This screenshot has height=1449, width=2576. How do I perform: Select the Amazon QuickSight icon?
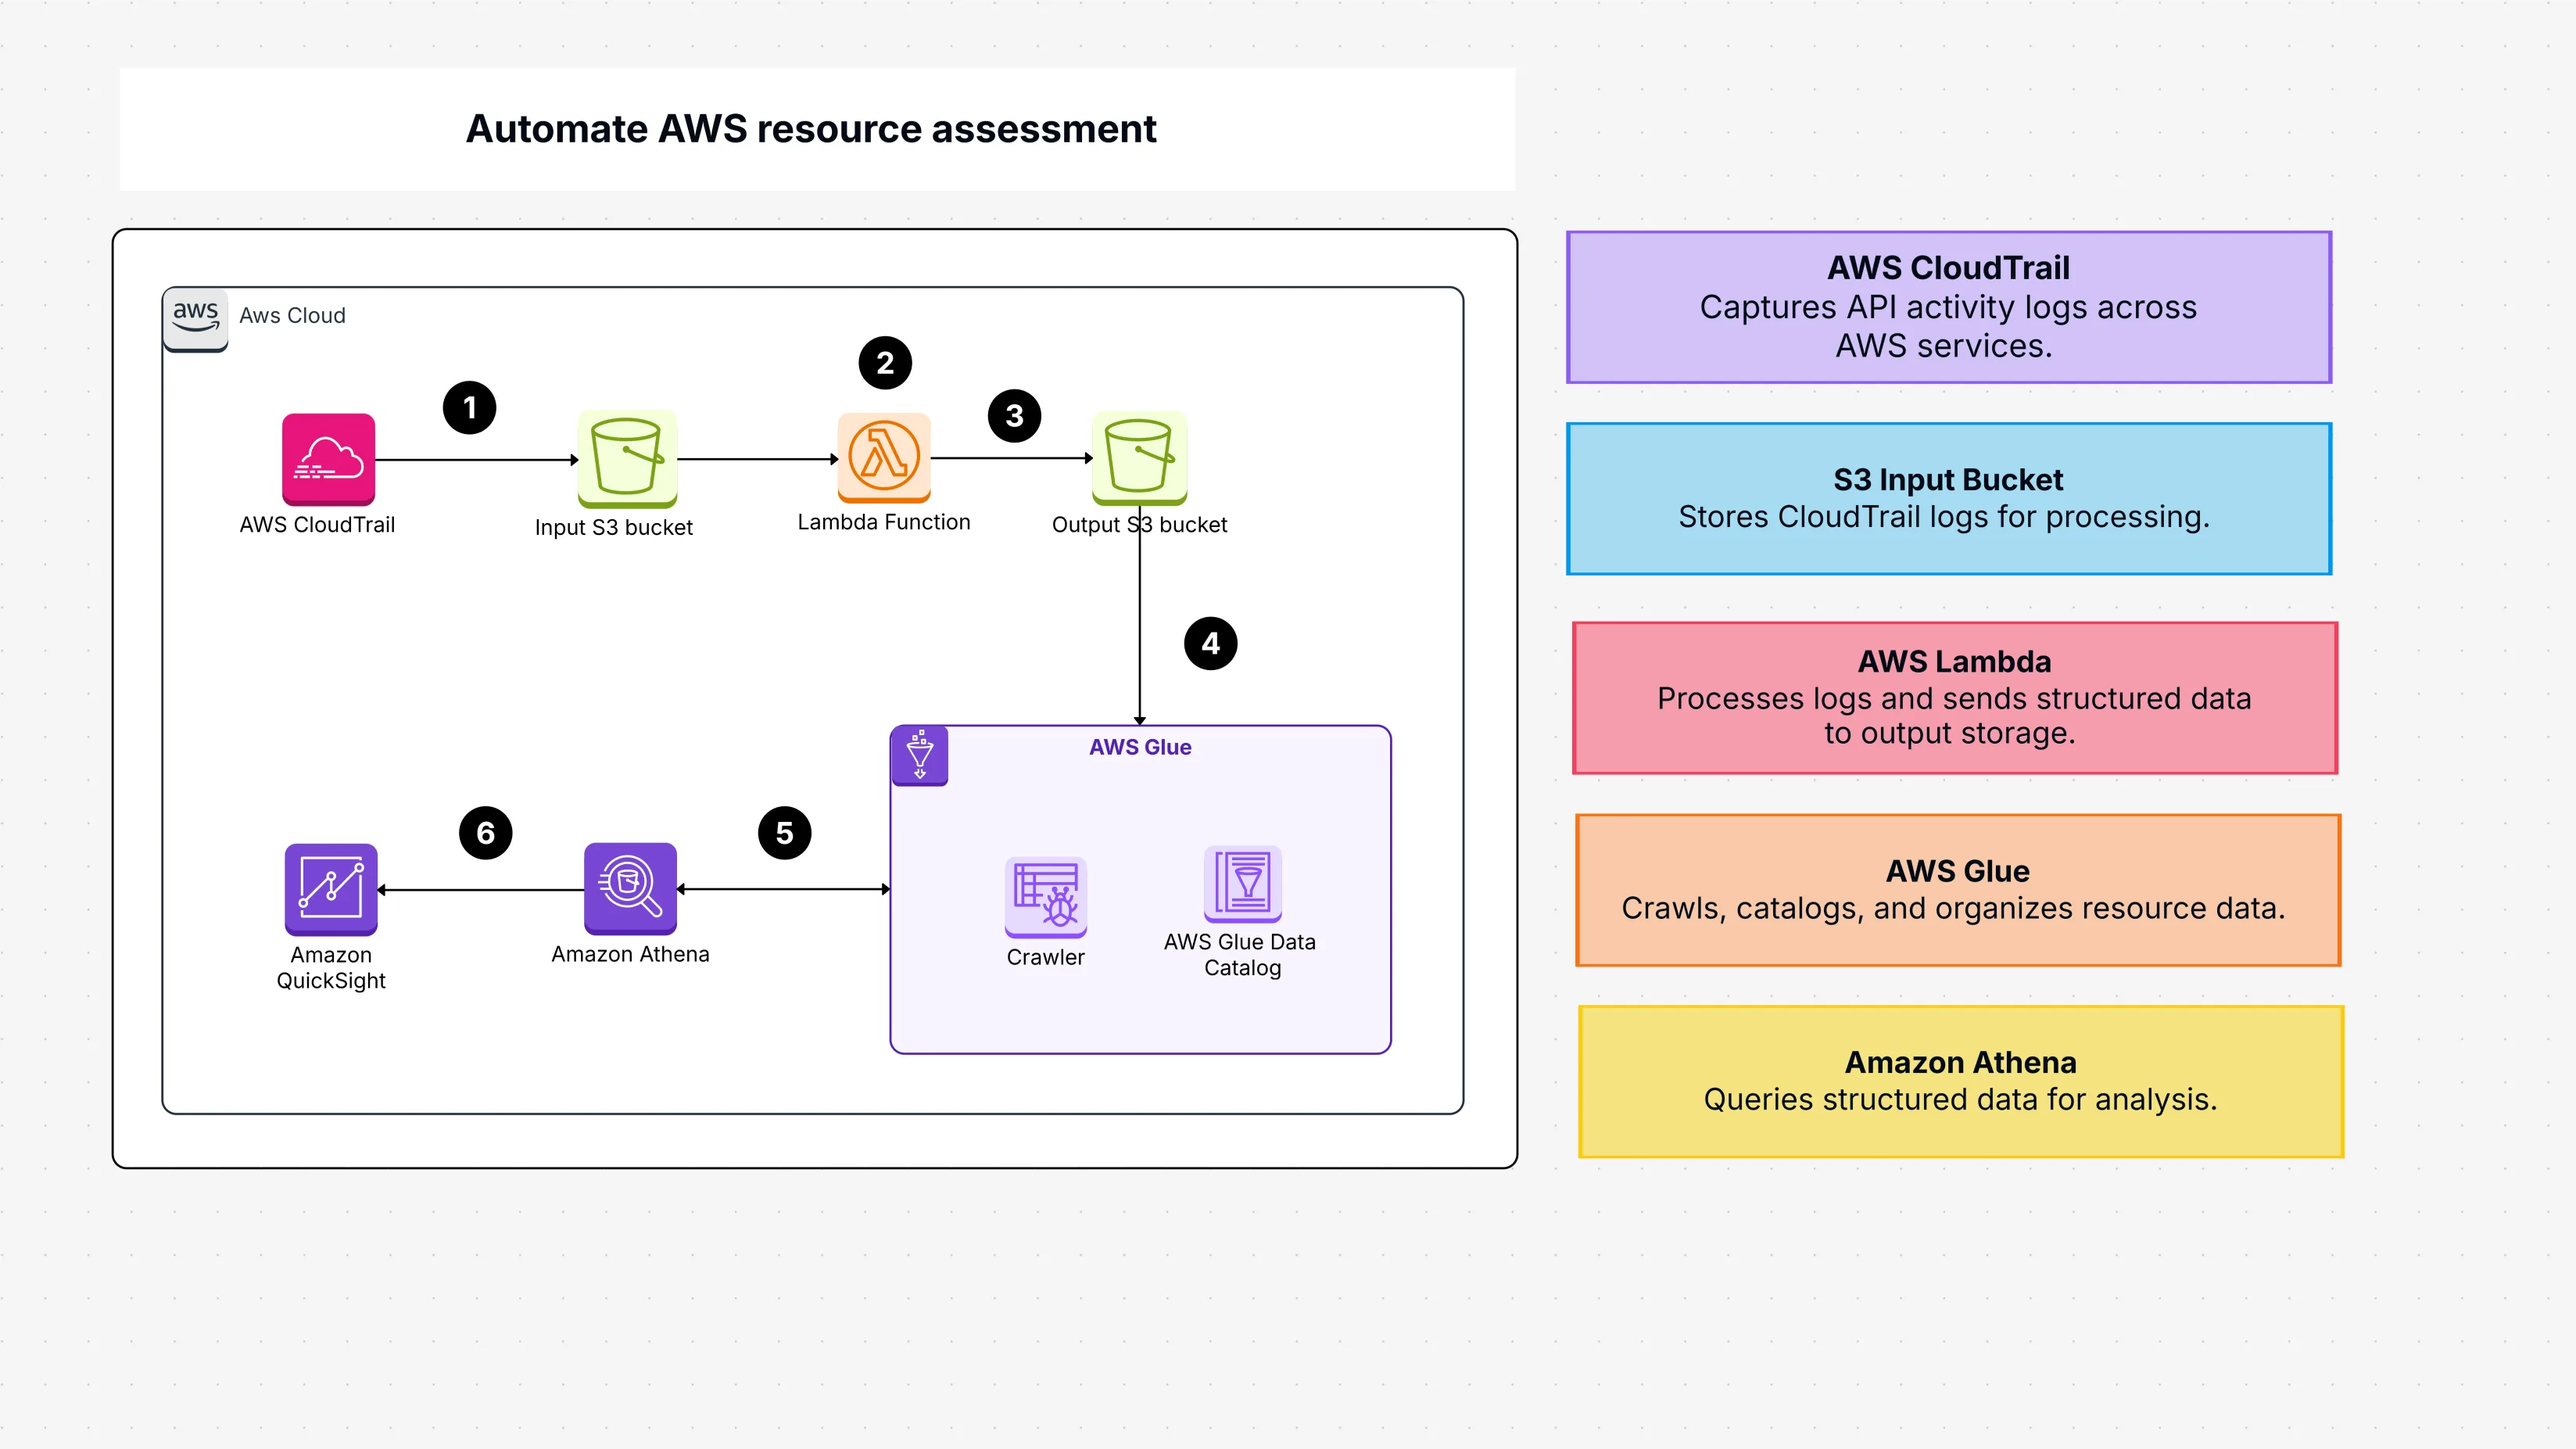click(331, 889)
